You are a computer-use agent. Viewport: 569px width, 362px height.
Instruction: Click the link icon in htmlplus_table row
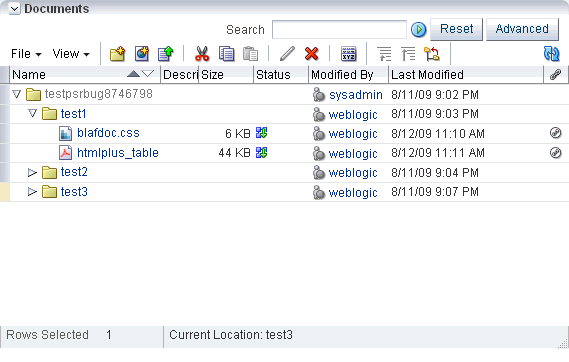pyautogui.click(x=556, y=153)
